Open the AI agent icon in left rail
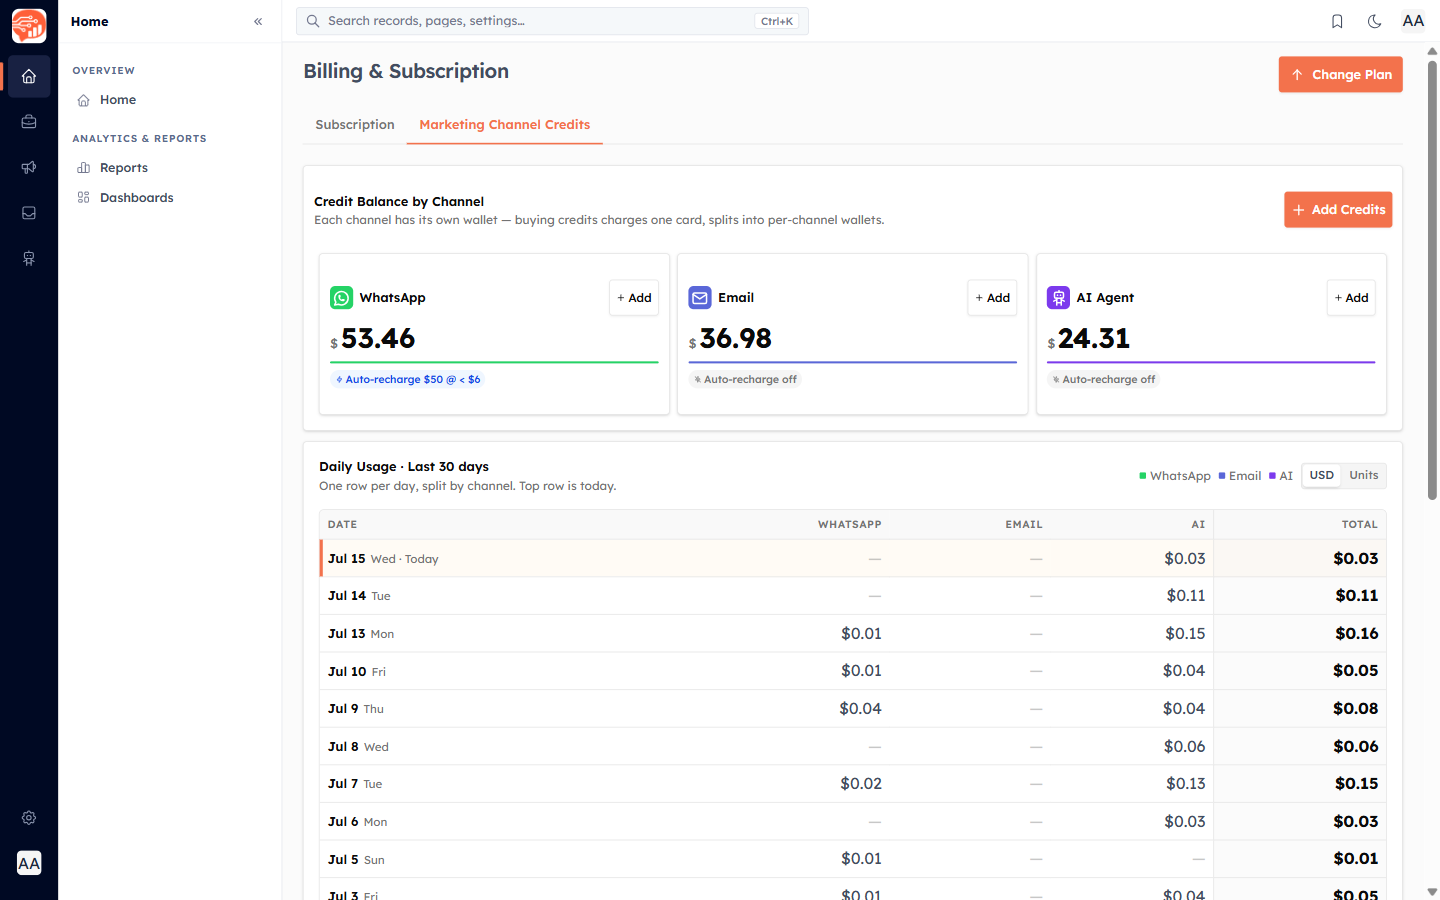The image size is (1440, 900). tap(29, 258)
